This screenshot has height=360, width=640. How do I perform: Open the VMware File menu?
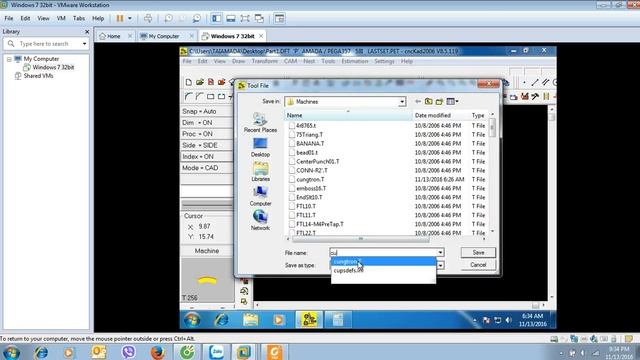(x=9, y=18)
